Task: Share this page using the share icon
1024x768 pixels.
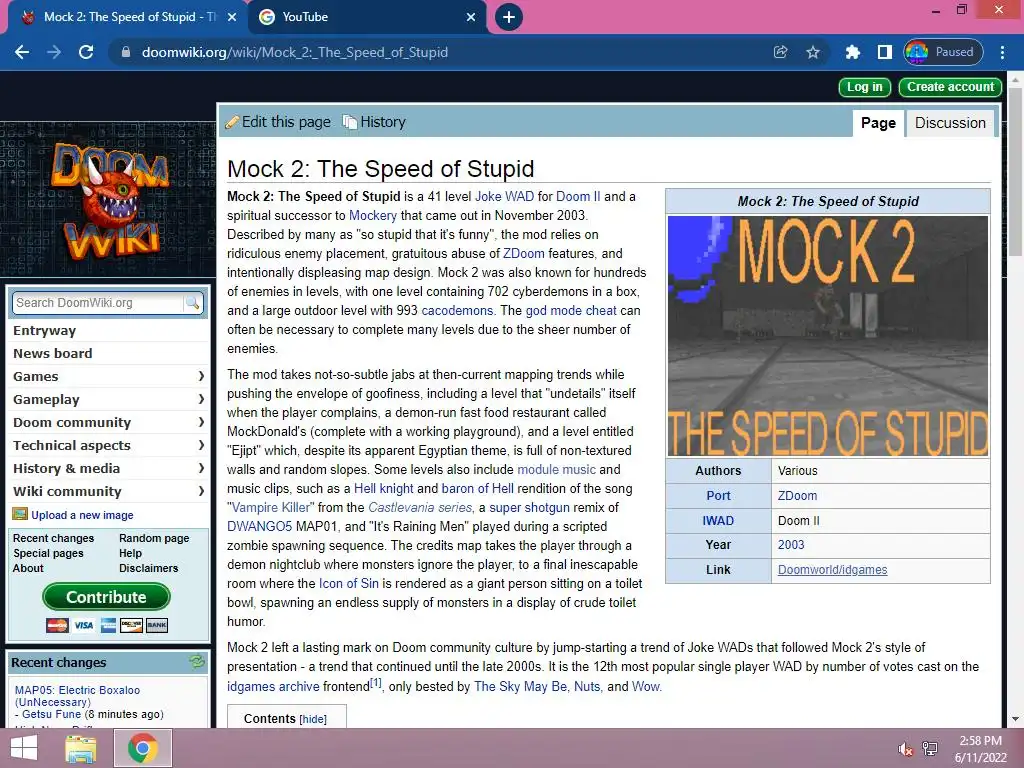Action: 780,52
